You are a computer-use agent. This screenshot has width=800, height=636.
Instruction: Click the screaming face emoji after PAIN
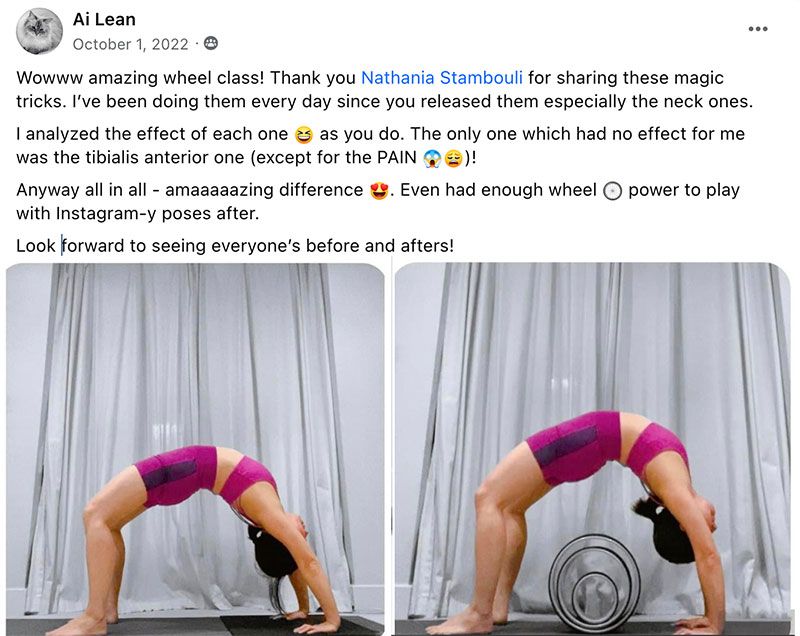pos(432,158)
